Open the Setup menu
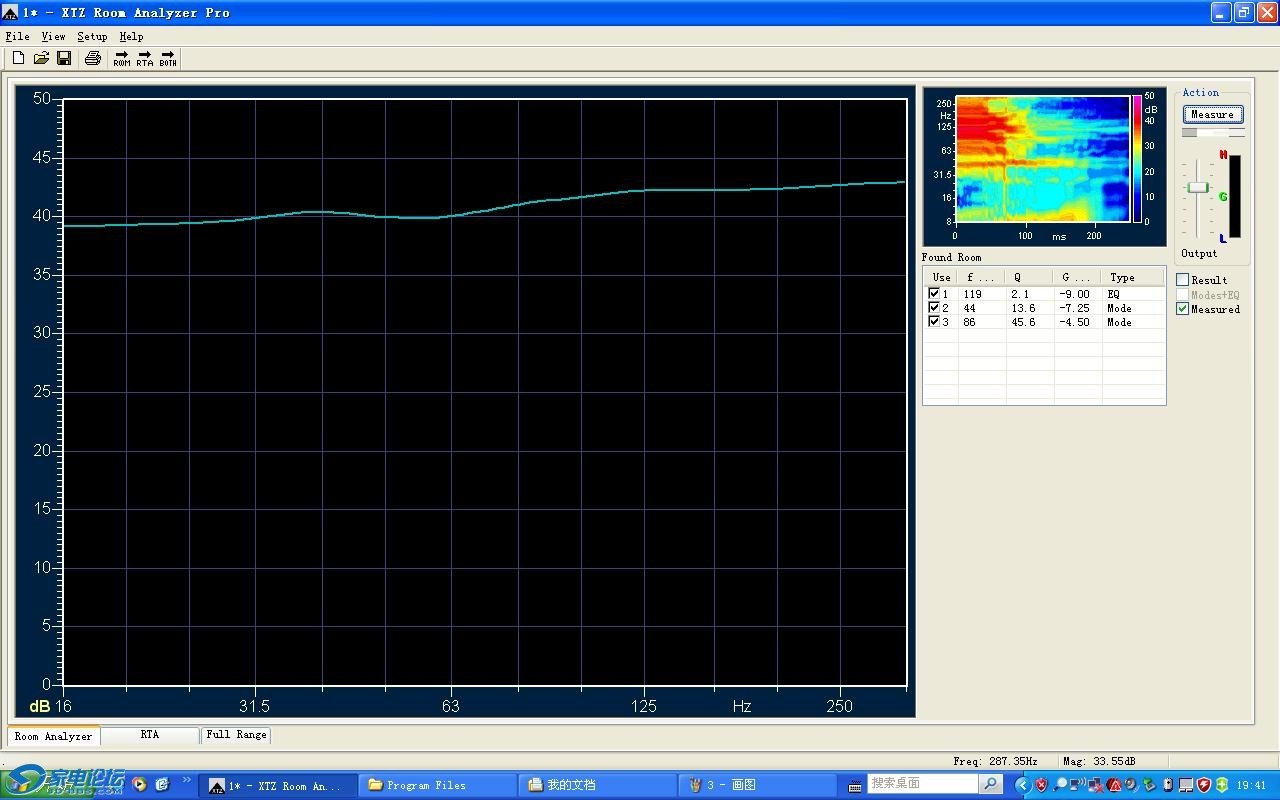 click(x=92, y=36)
